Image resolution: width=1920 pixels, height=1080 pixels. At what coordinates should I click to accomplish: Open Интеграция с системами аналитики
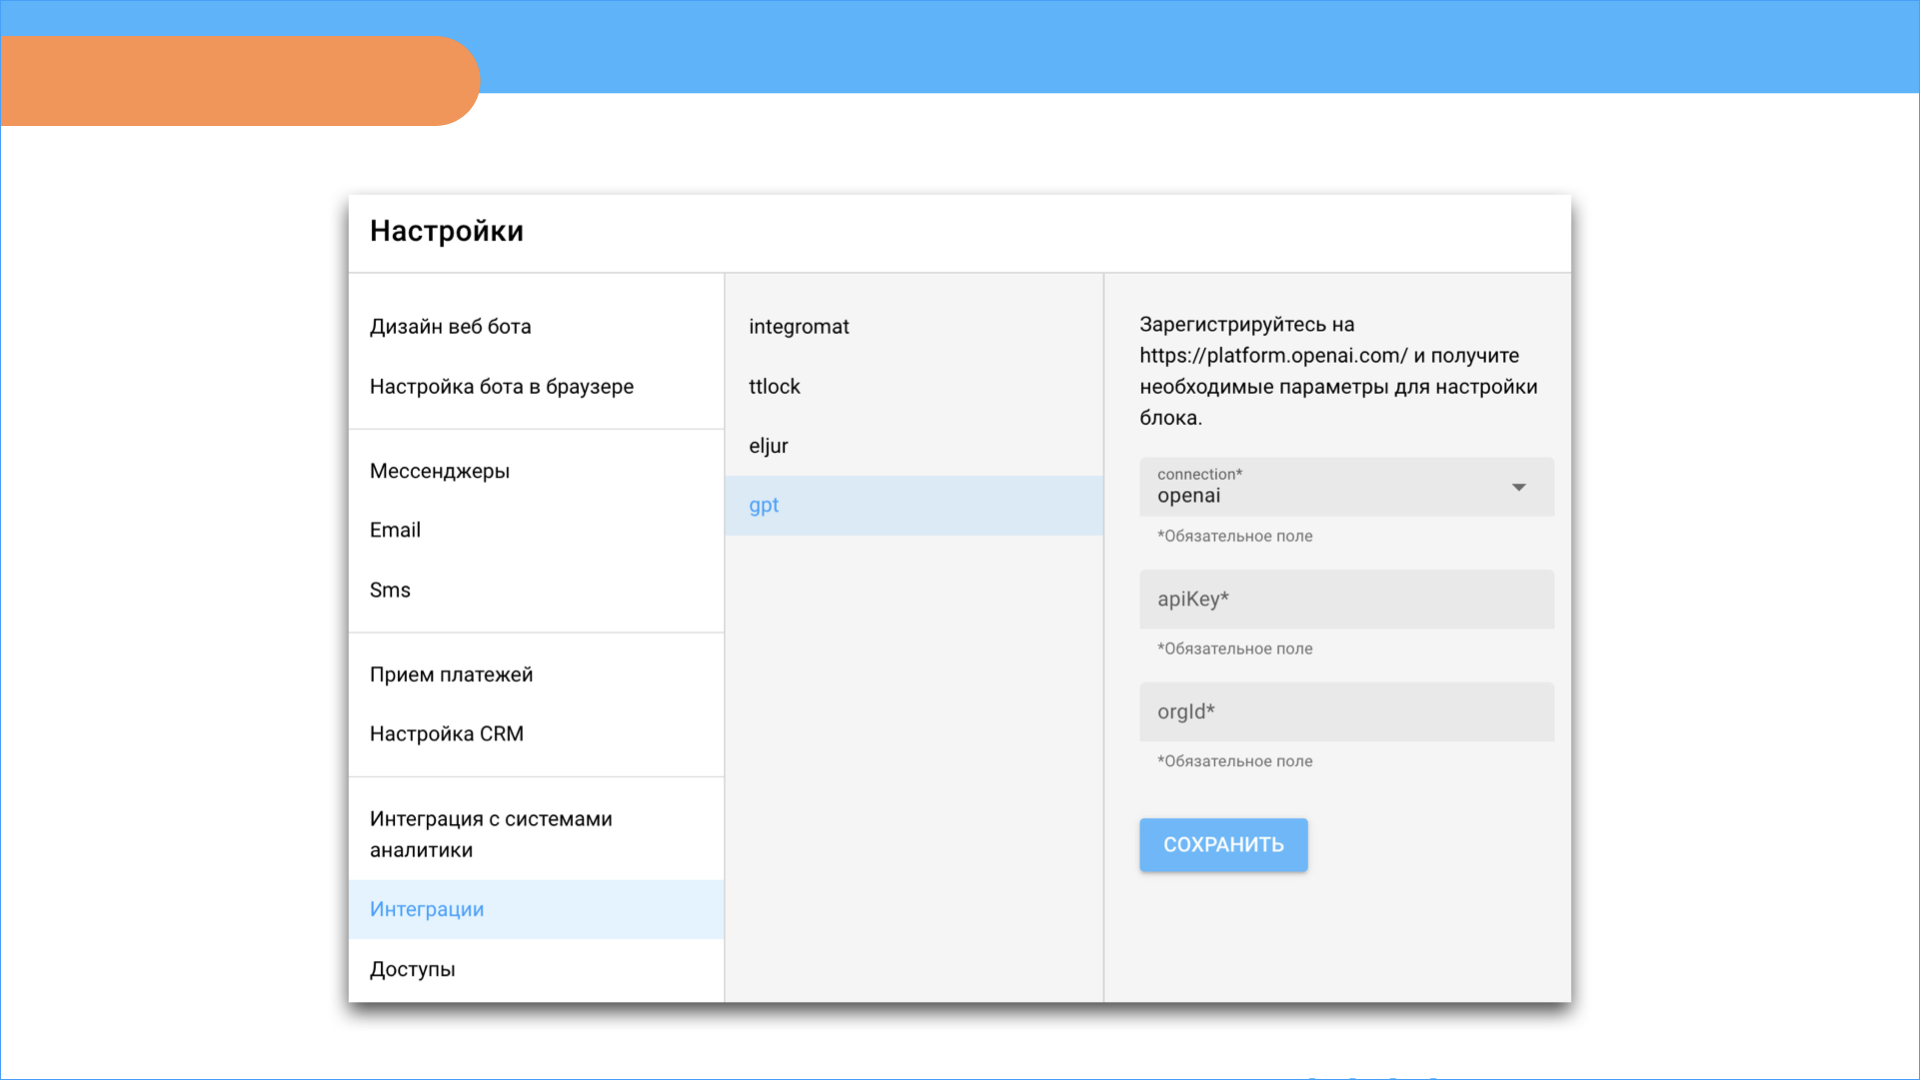[x=536, y=834]
